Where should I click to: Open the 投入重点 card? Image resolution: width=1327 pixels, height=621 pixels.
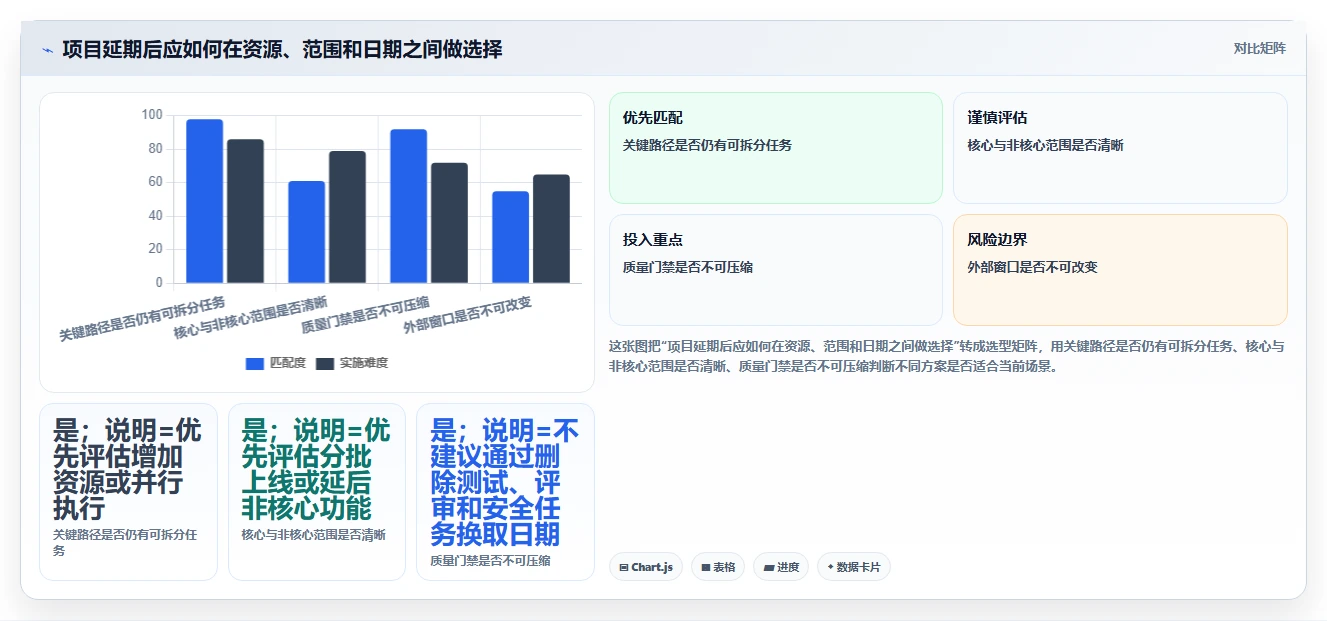(775, 270)
